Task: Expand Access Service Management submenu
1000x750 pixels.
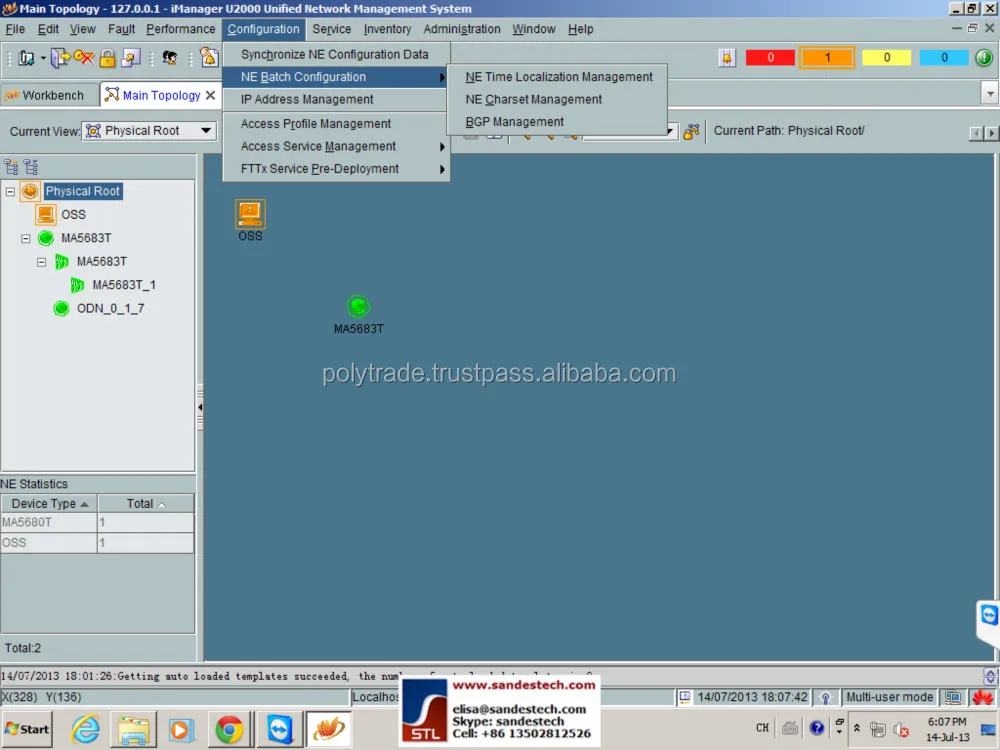Action: [x=335, y=147]
